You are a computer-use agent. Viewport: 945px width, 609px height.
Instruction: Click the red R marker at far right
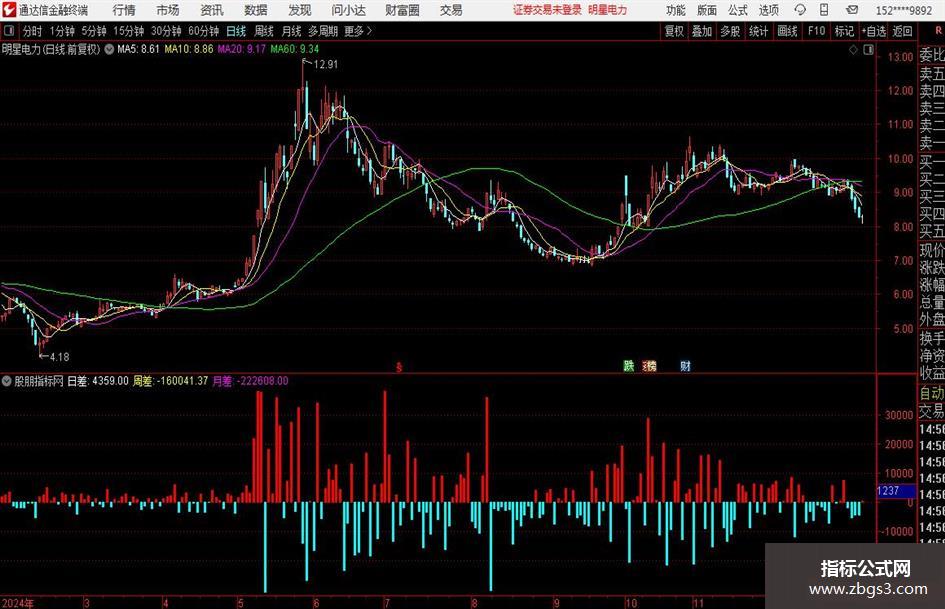coord(938,30)
